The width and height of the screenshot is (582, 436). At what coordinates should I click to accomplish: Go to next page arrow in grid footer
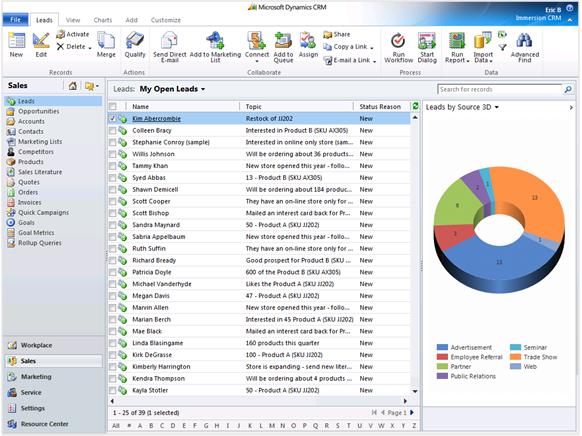click(412, 412)
